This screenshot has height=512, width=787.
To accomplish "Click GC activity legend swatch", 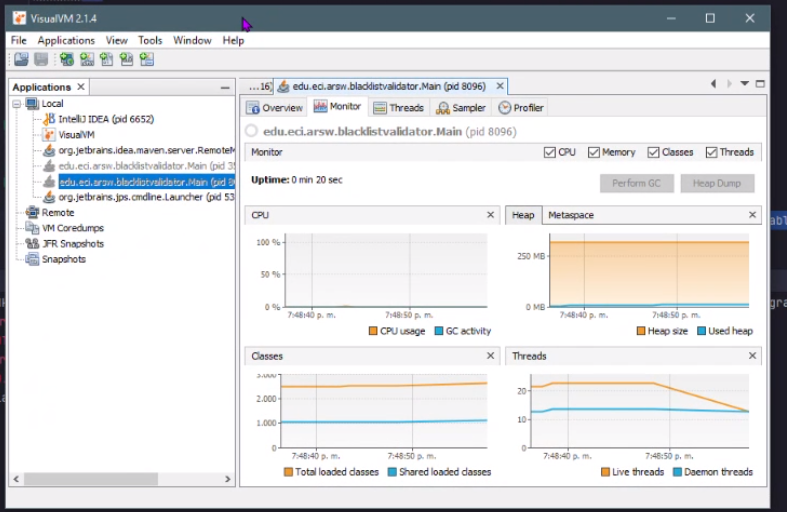I will [x=439, y=331].
